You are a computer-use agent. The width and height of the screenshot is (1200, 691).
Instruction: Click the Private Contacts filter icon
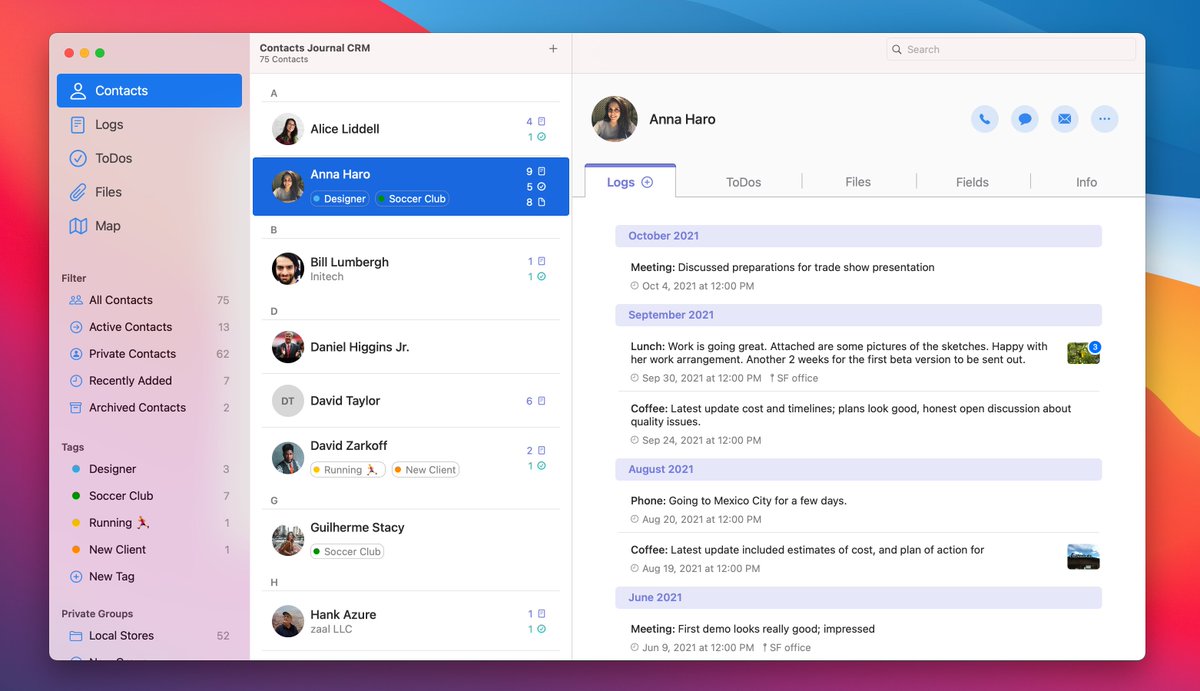point(76,354)
